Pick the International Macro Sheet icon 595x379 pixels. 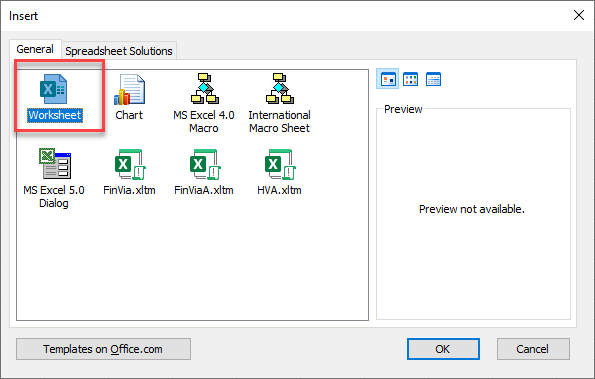point(280,88)
